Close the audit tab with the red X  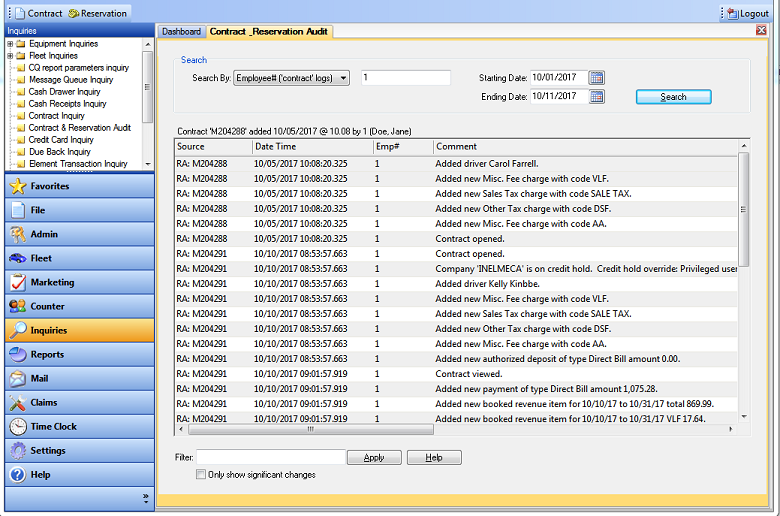[x=761, y=30]
